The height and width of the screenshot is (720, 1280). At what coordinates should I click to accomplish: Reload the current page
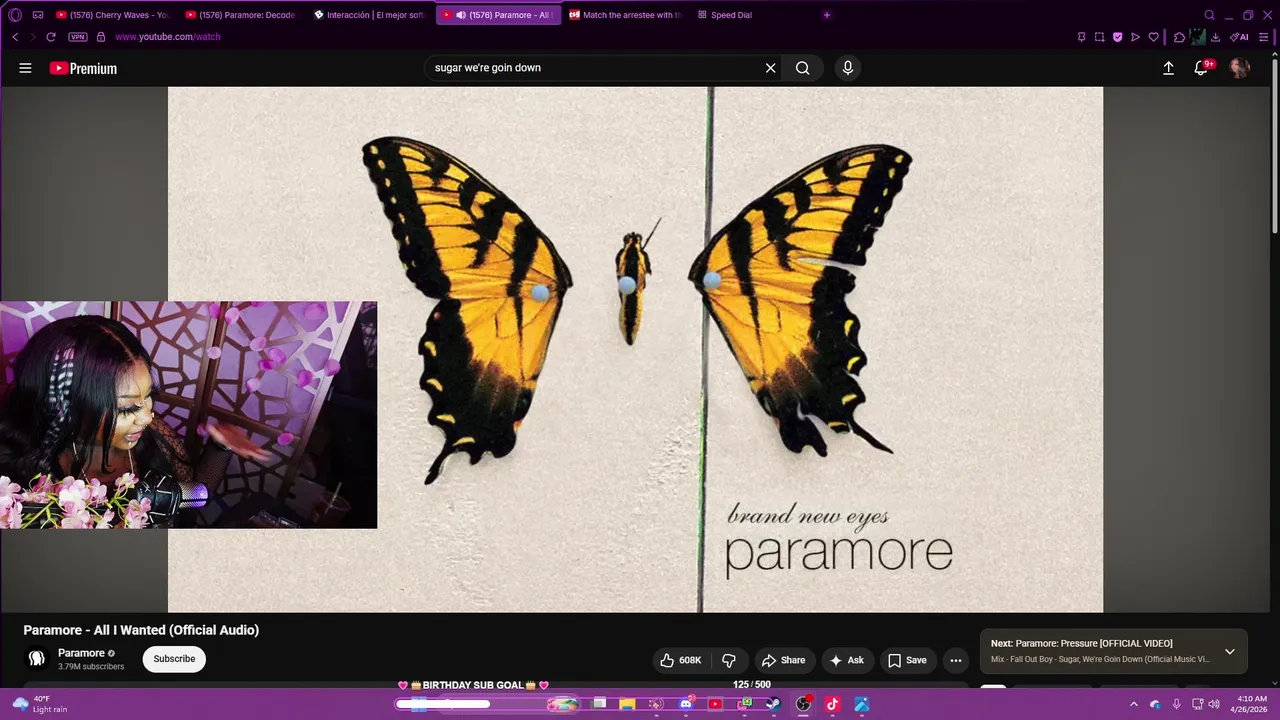tap(51, 37)
